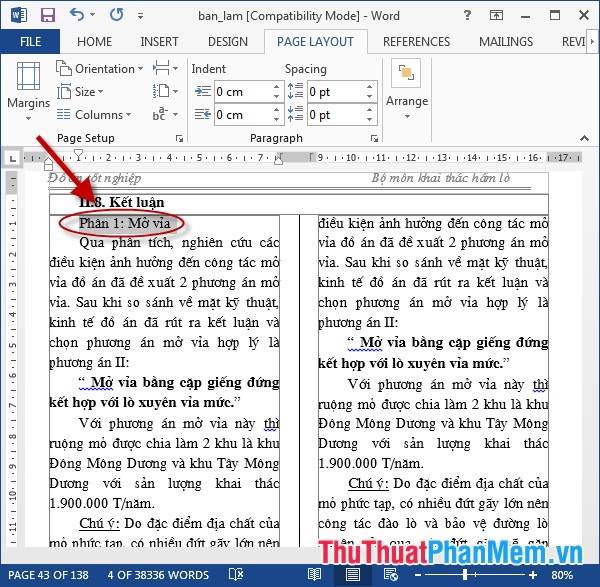Open the Columns dropdown

point(94,114)
